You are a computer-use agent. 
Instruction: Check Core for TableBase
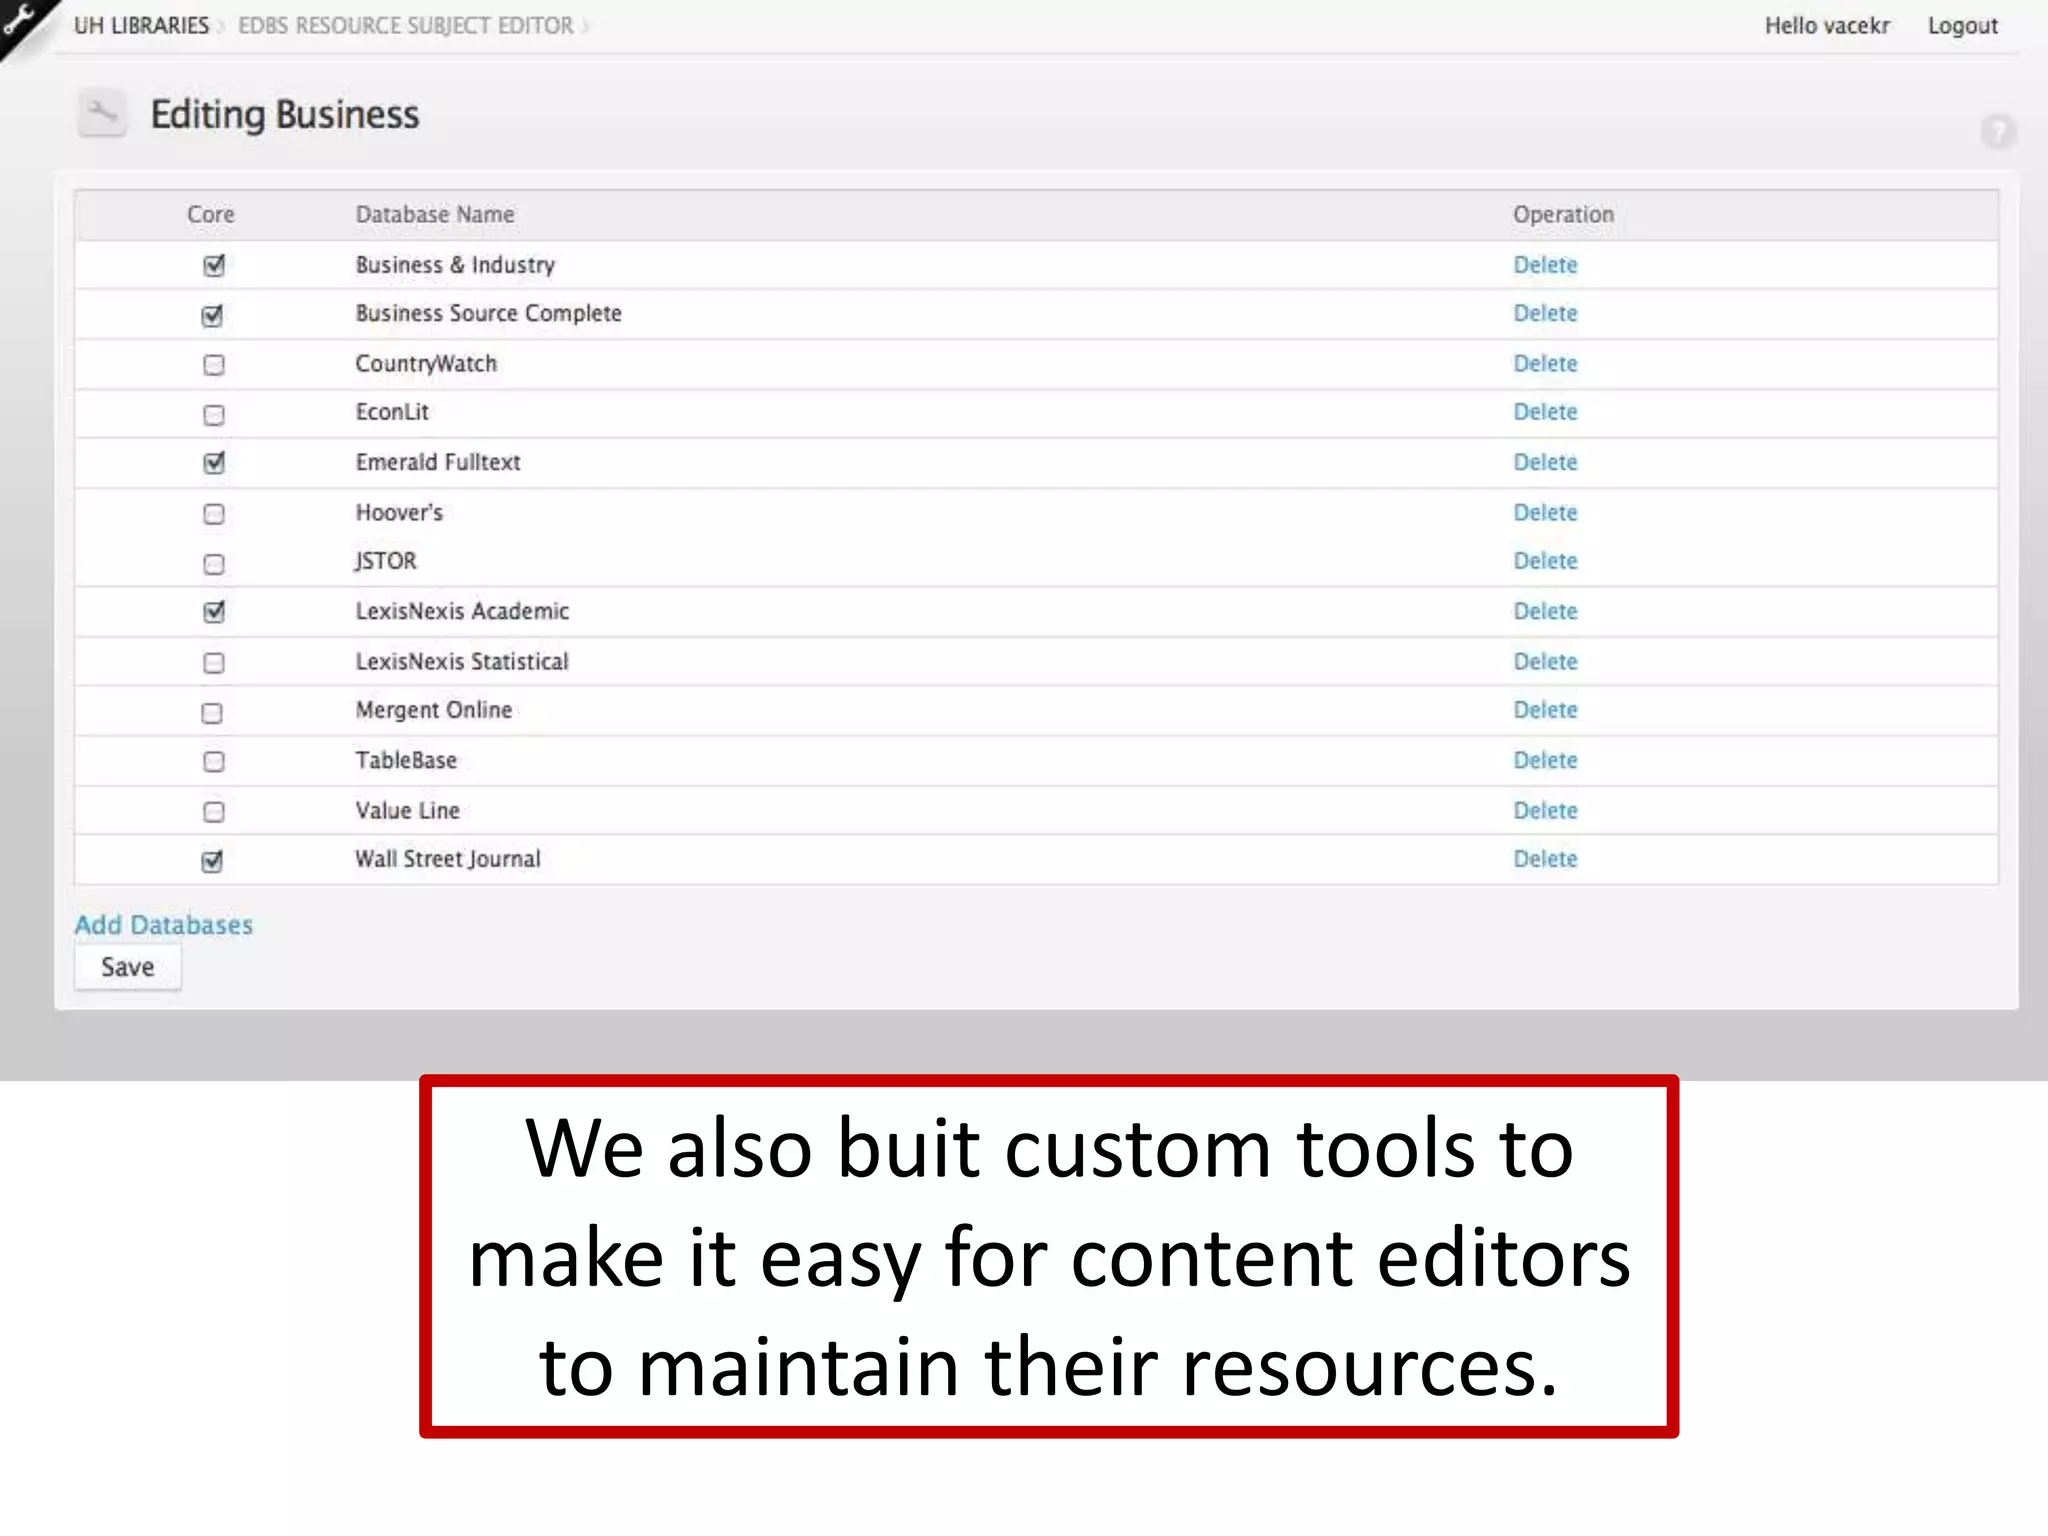[x=213, y=761]
